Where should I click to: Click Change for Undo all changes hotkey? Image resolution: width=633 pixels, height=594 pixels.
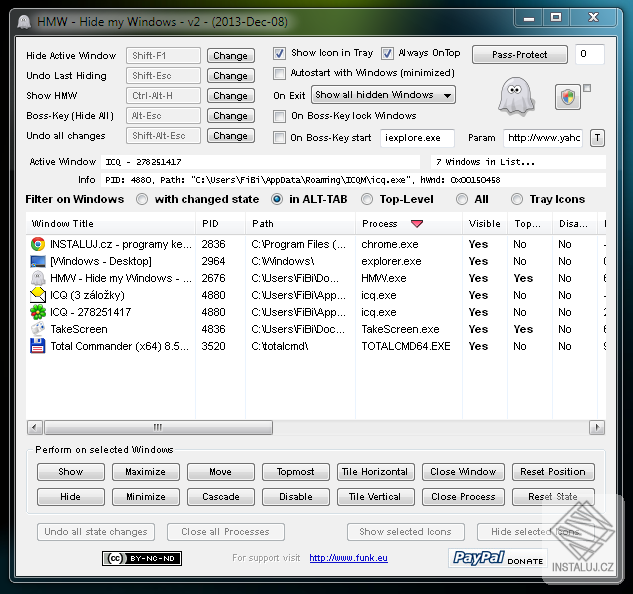231,136
